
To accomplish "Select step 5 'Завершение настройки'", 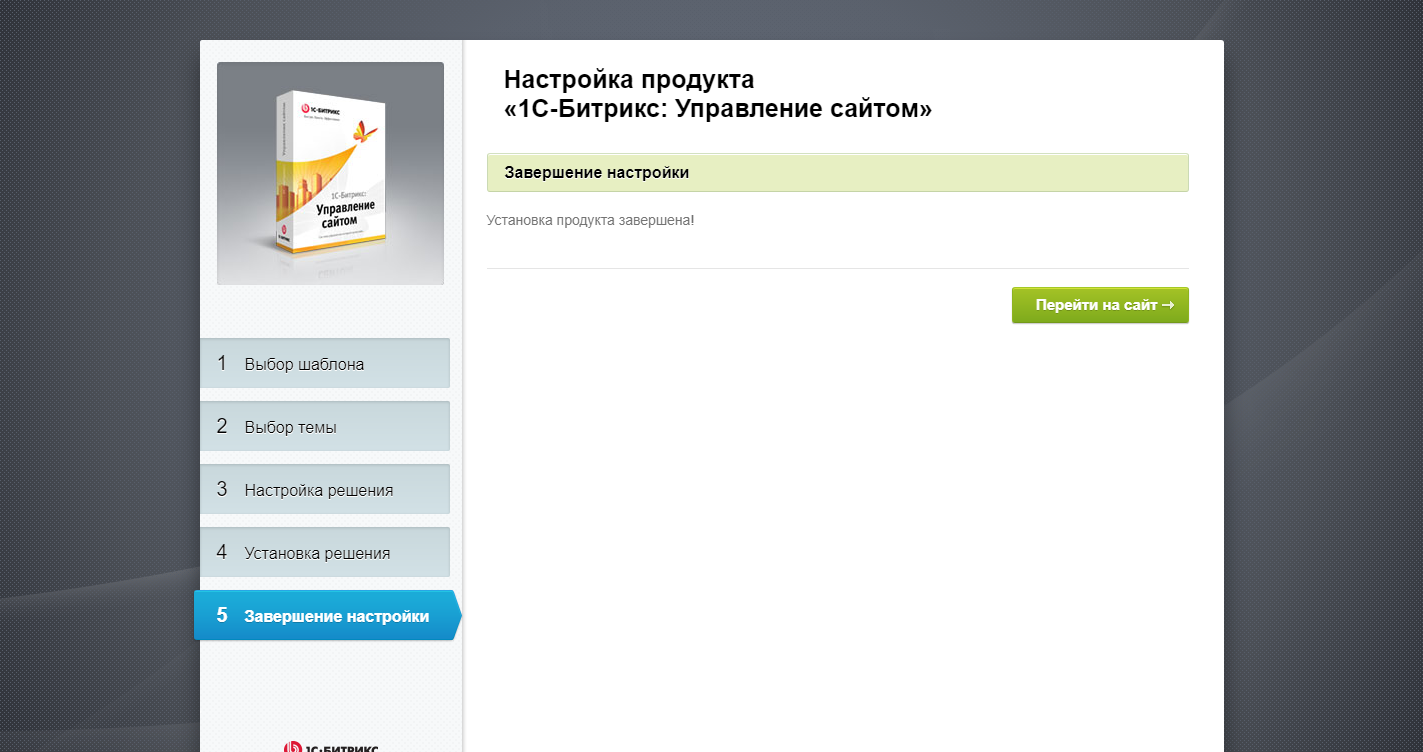I will point(328,615).
